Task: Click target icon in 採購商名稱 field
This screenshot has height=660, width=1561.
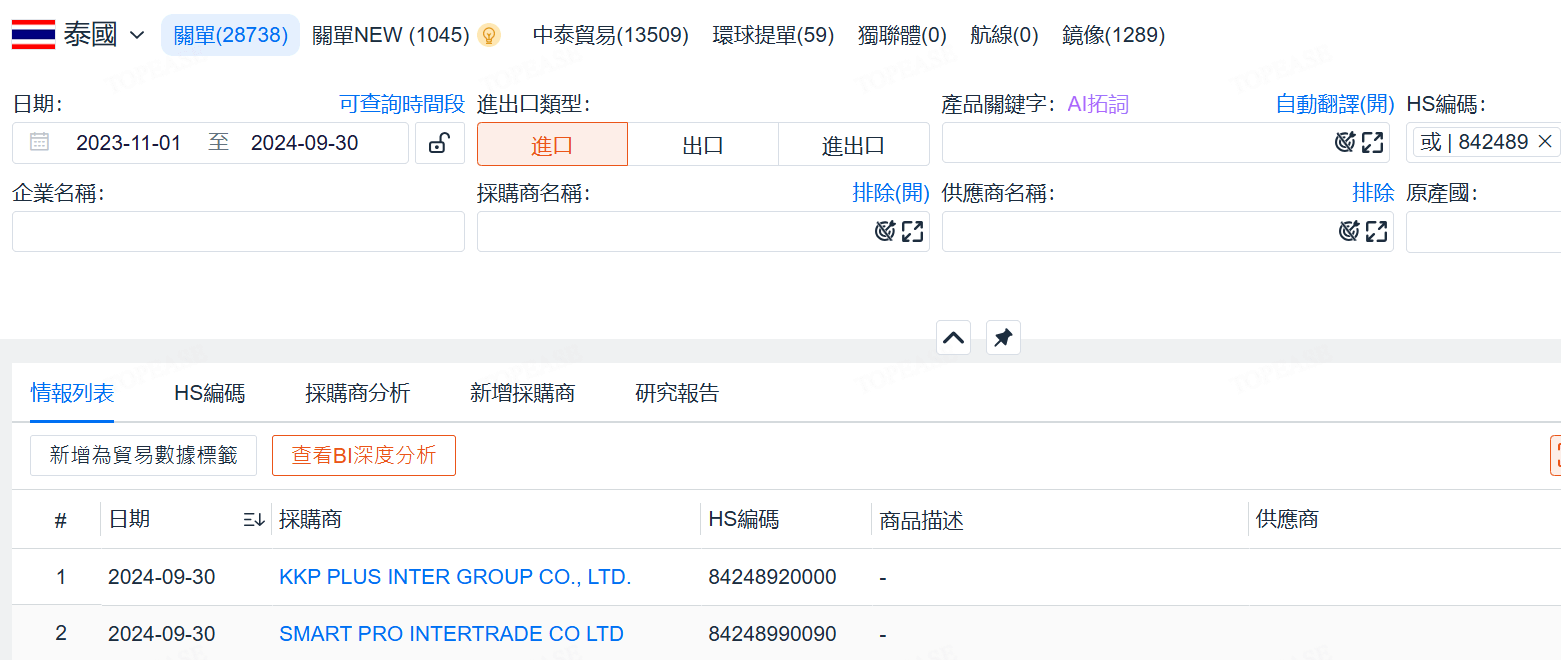Action: pos(884,232)
